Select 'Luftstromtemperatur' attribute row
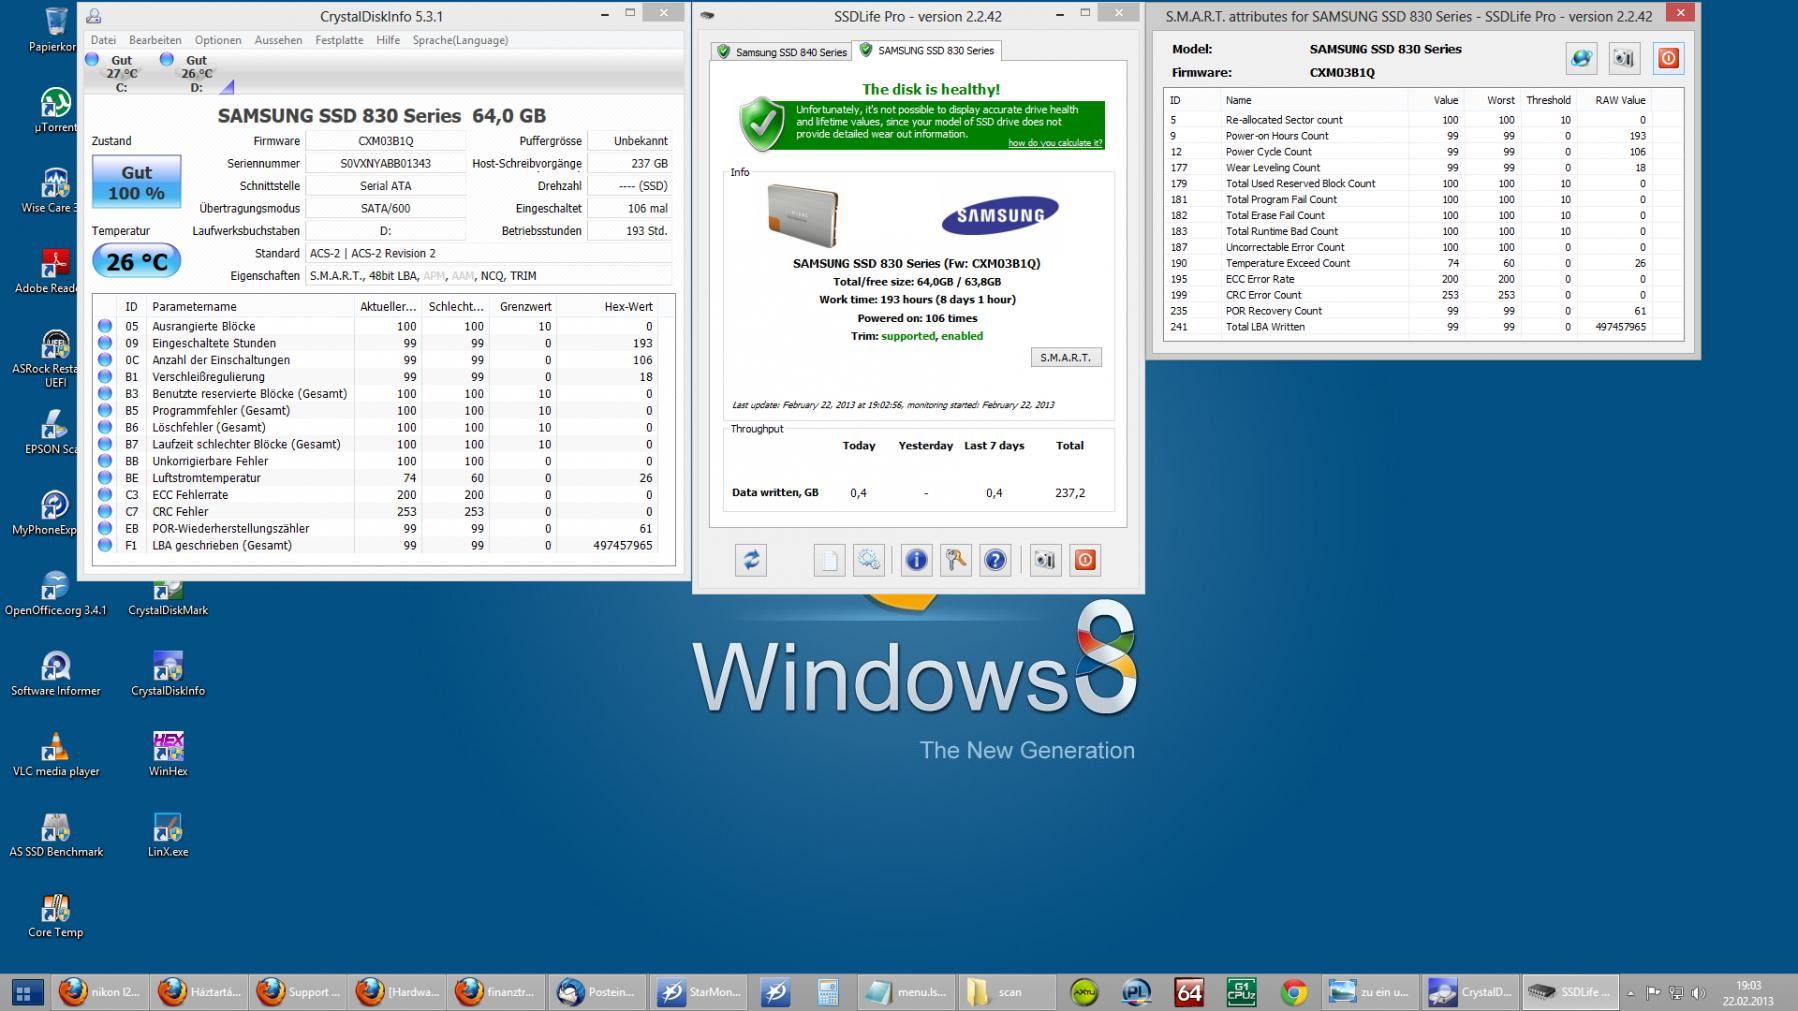This screenshot has height=1011, width=1798. coord(384,478)
